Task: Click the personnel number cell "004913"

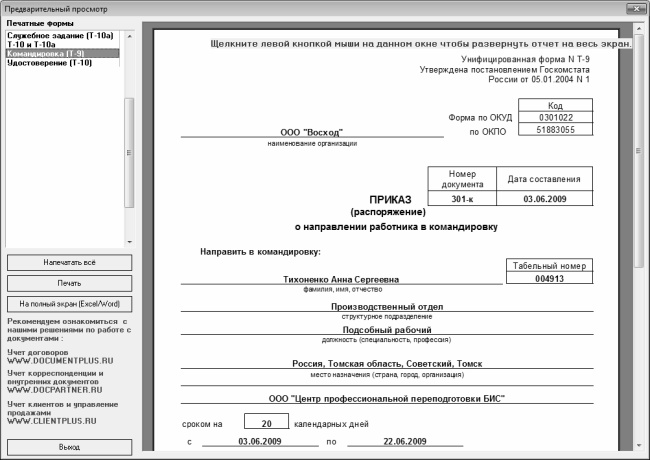Action: (551, 280)
